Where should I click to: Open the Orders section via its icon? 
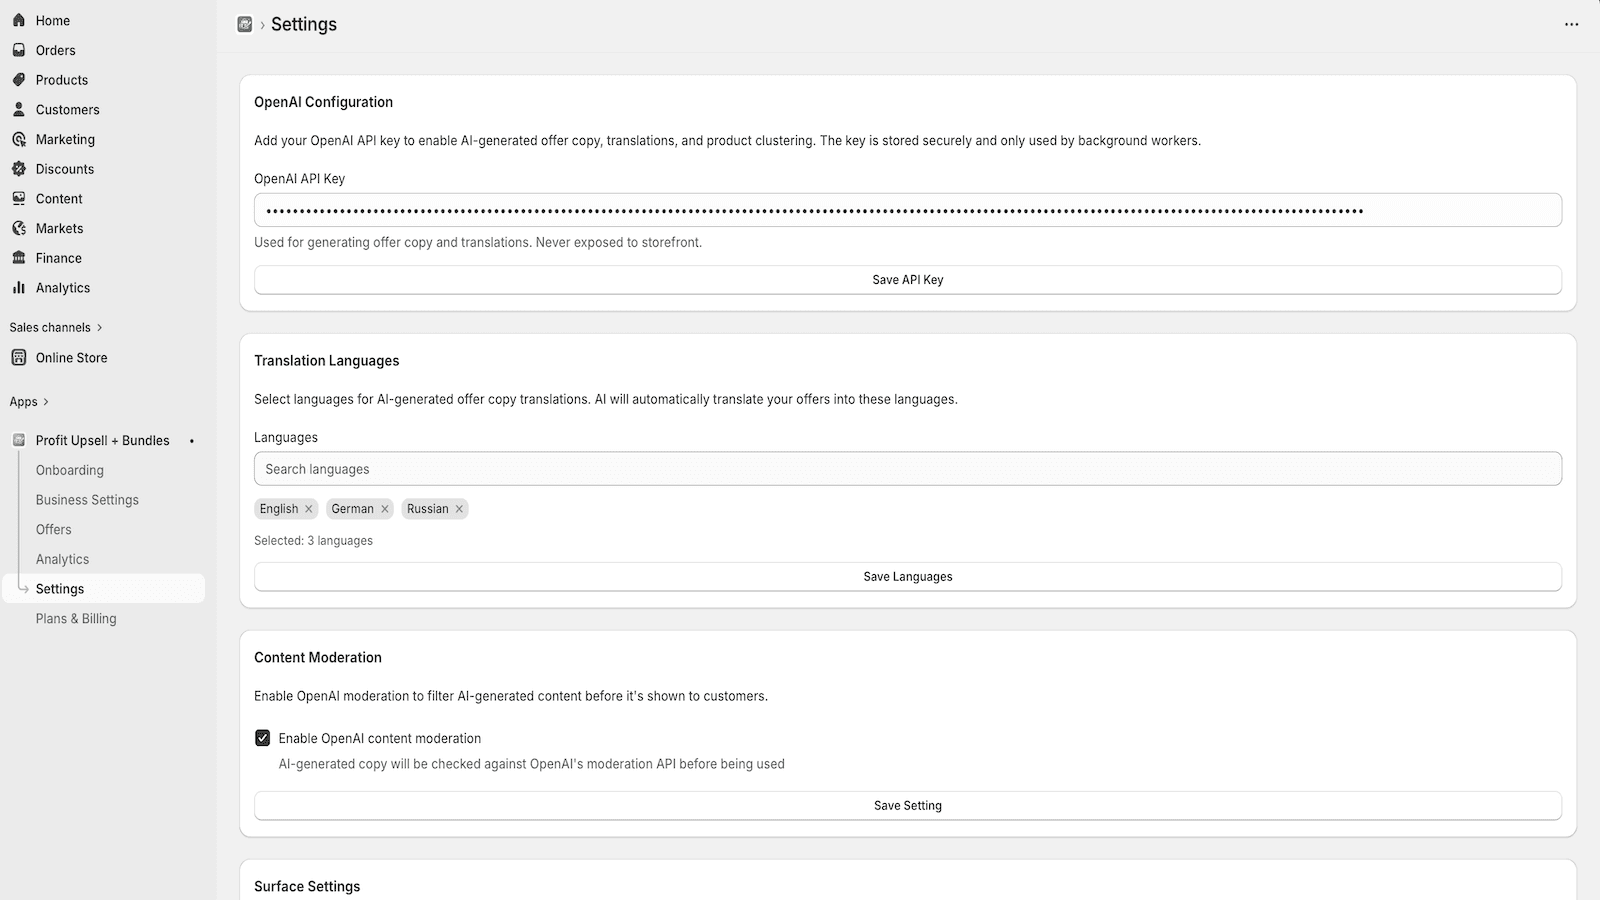[19, 50]
